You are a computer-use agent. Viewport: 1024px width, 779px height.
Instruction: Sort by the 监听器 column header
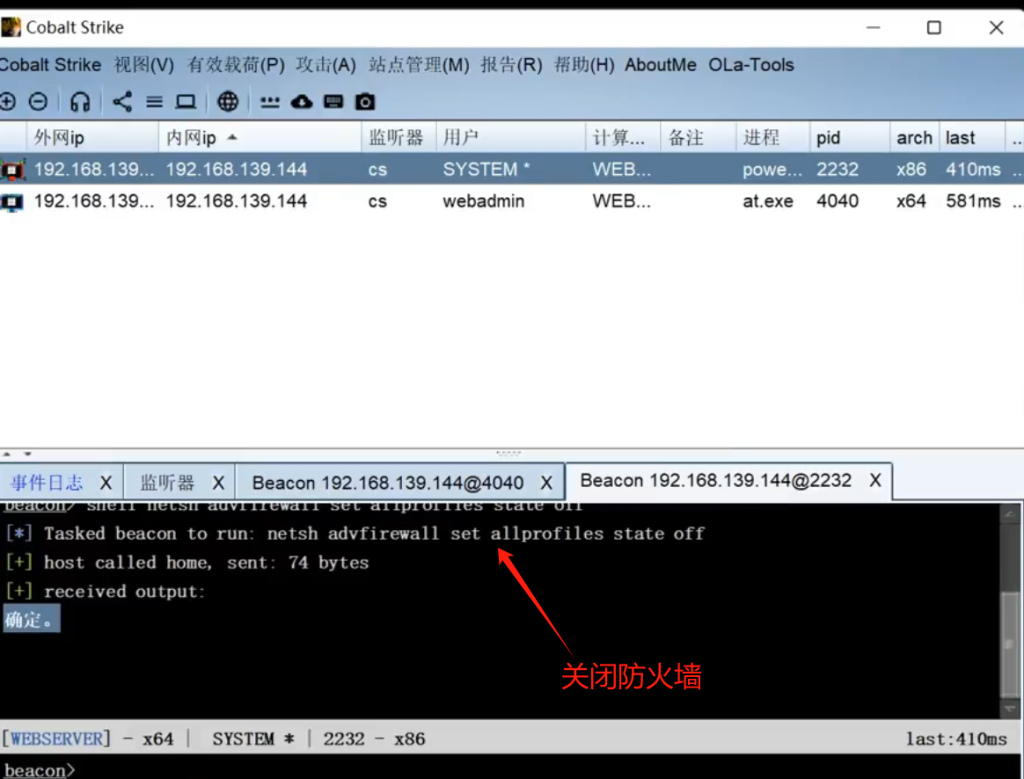(x=398, y=138)
